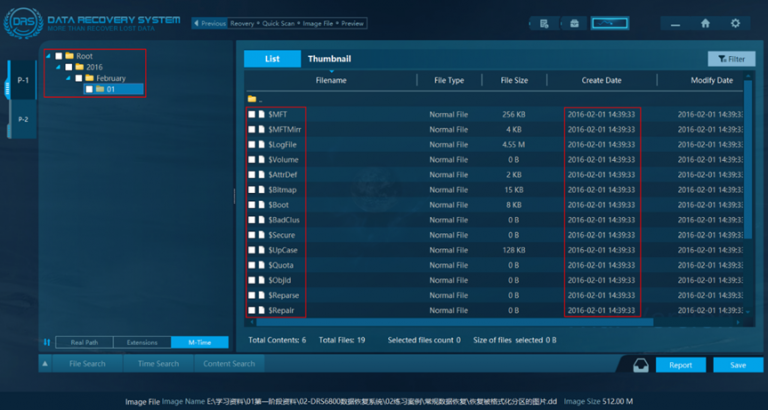Open settings with the gear icon
Screen dimensions: 768x410
[x=736, y=22]
